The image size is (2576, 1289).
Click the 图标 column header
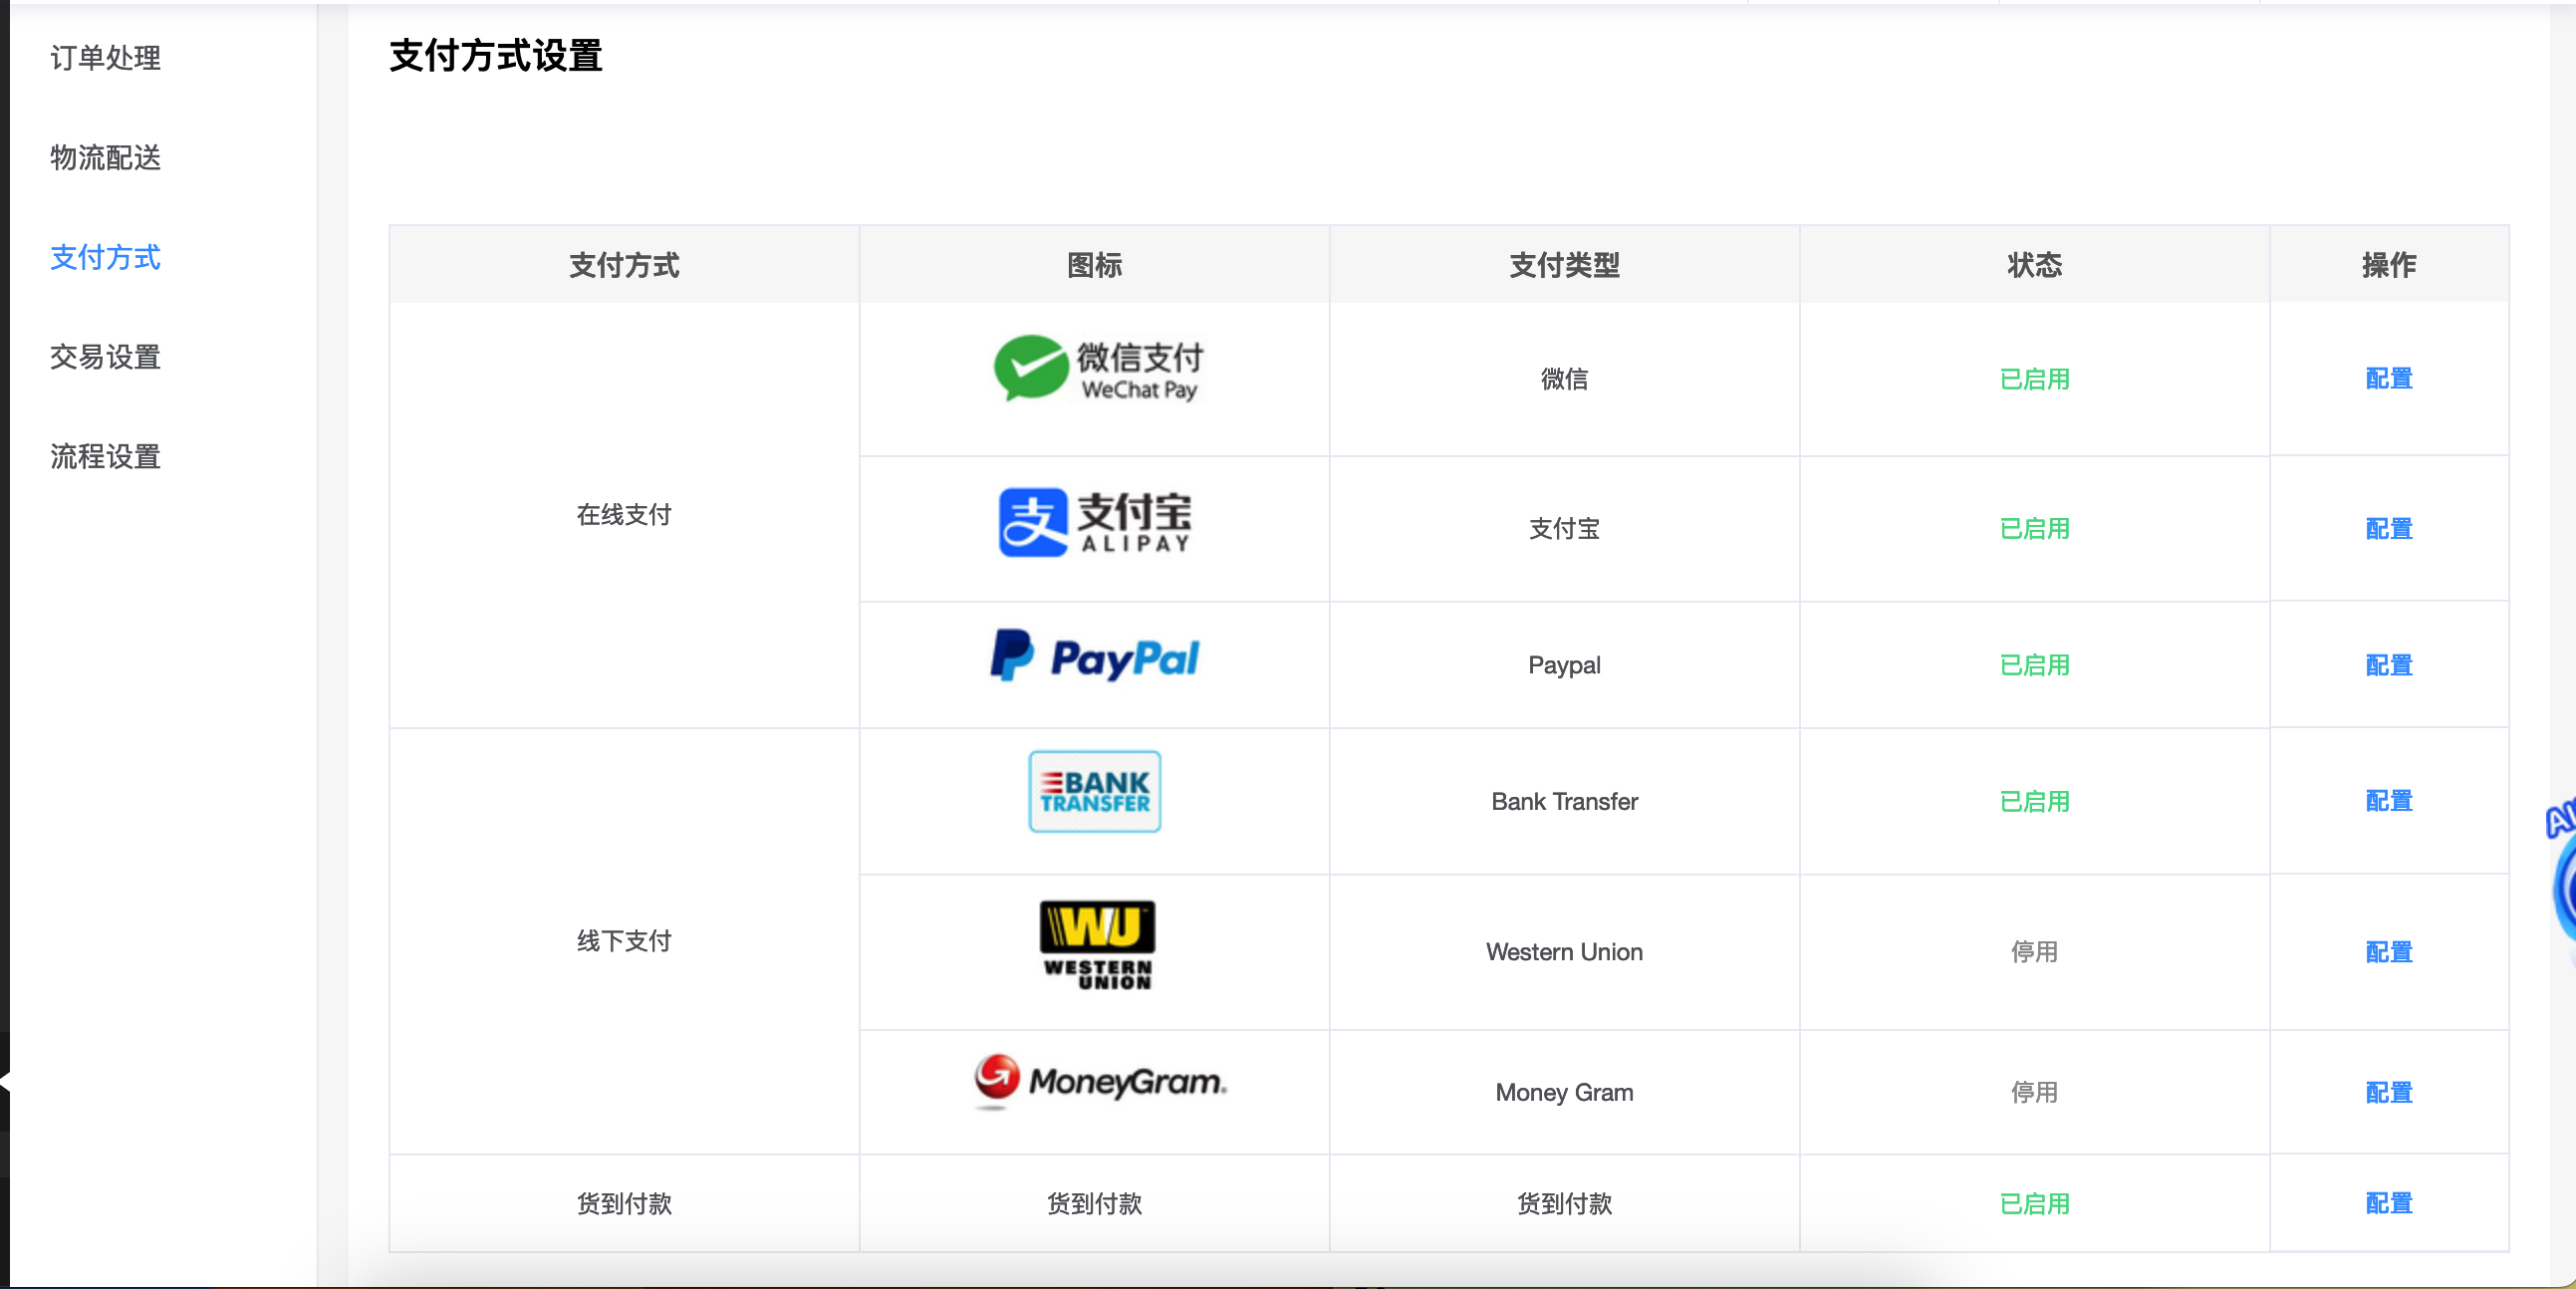[x=1094, y=265]
